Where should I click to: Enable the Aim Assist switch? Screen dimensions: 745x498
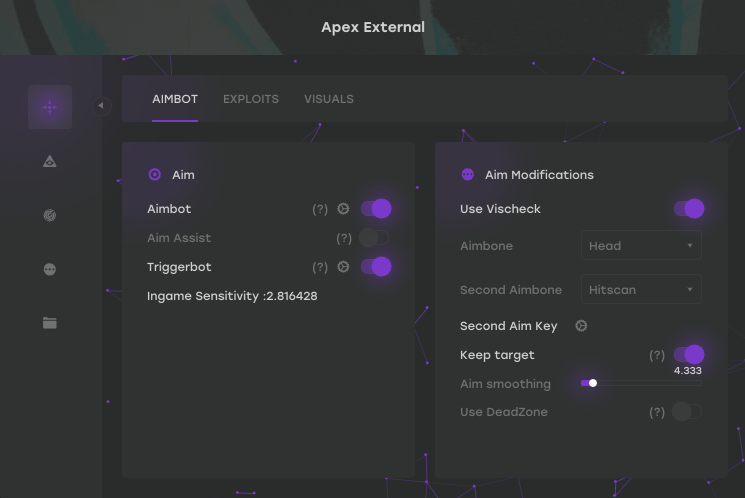pos(374,238)
